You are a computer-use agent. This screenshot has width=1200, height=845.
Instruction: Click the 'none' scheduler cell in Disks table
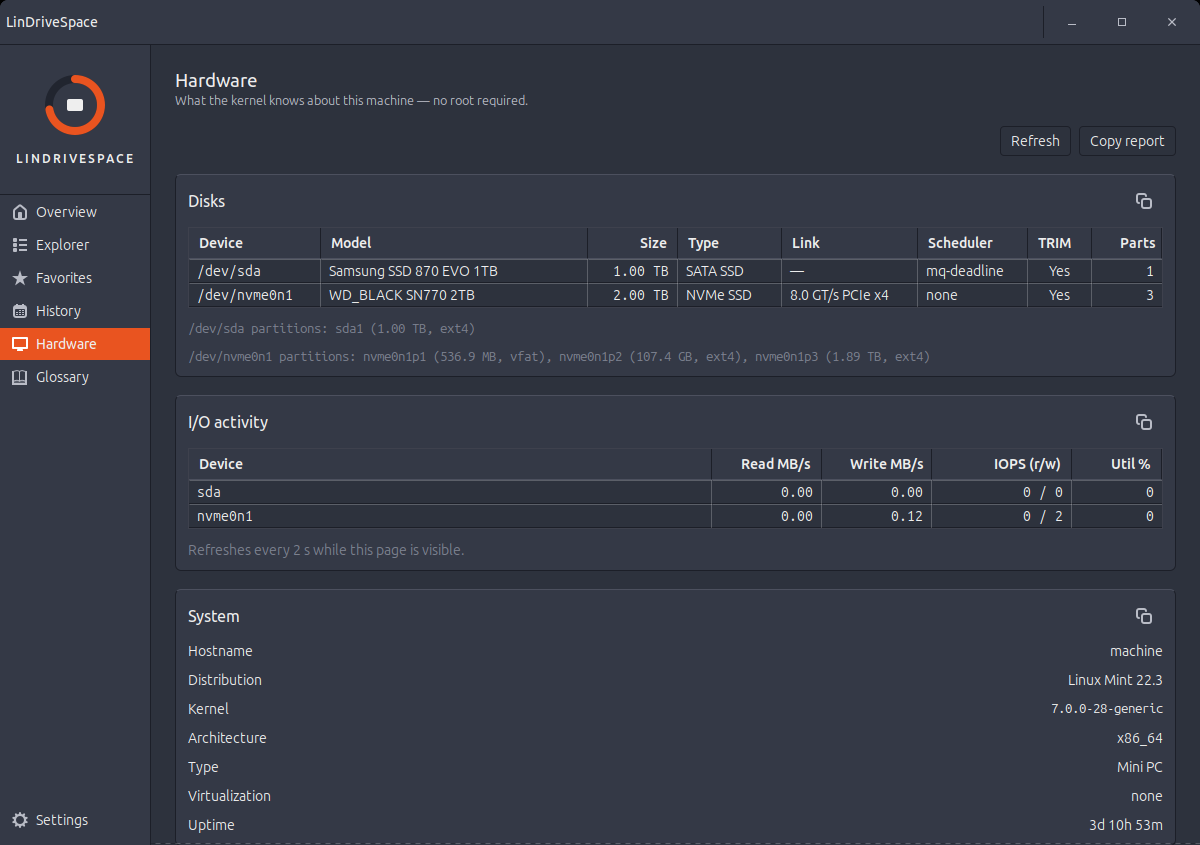[972, 295]
